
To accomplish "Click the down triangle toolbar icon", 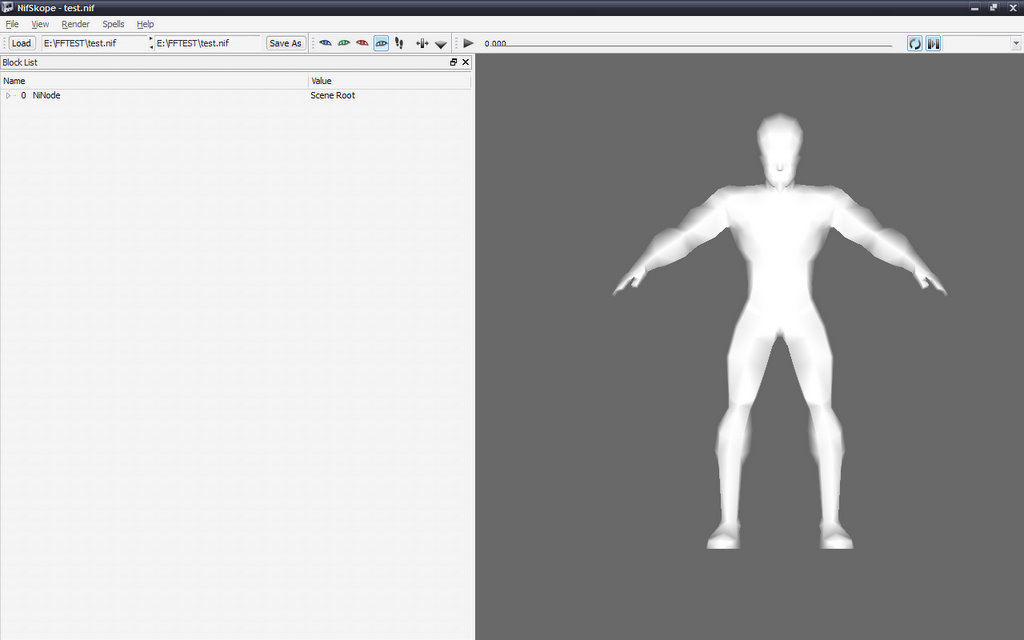I will 440,44.
